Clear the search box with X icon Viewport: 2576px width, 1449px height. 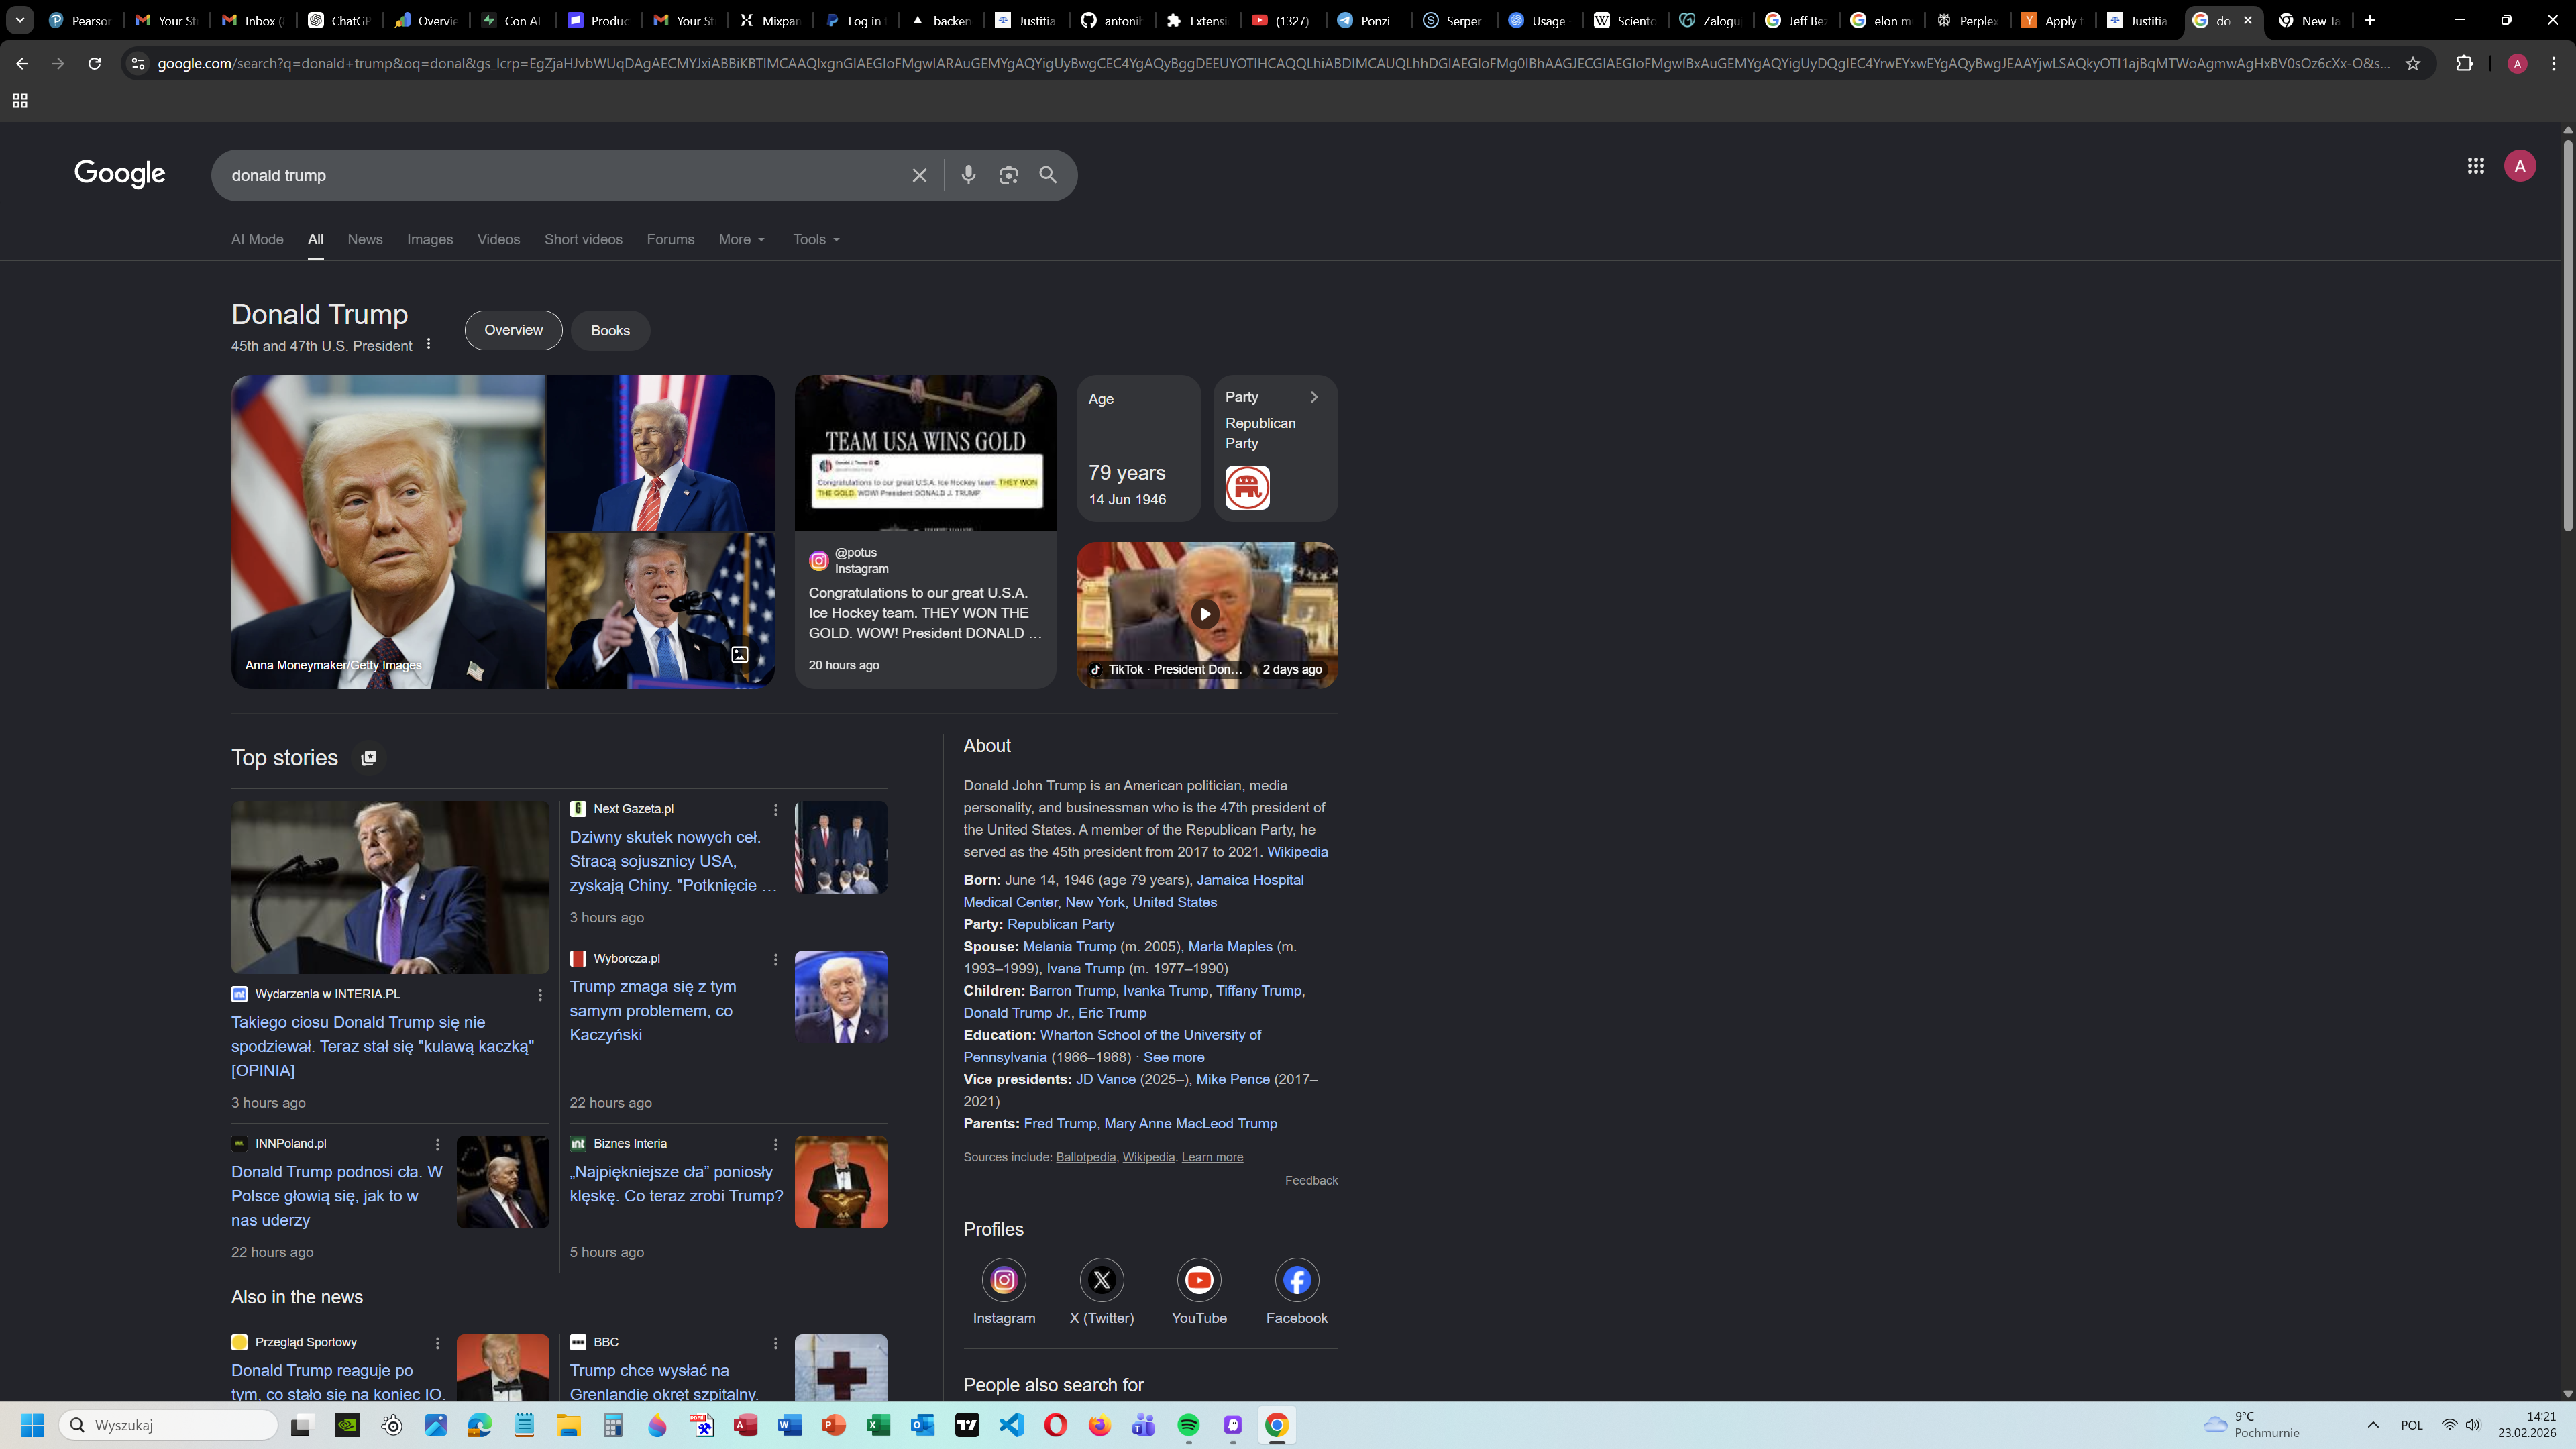pos(919,175)
